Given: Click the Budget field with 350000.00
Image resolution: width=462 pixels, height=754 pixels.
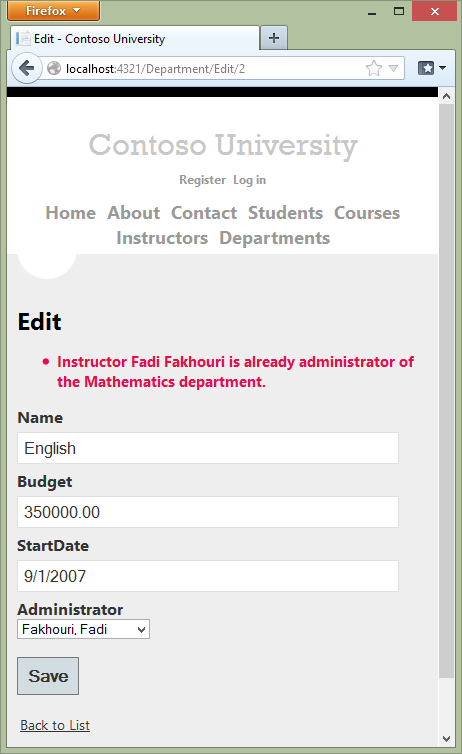Looking at the screenshot, I should (x=208, y=512).
